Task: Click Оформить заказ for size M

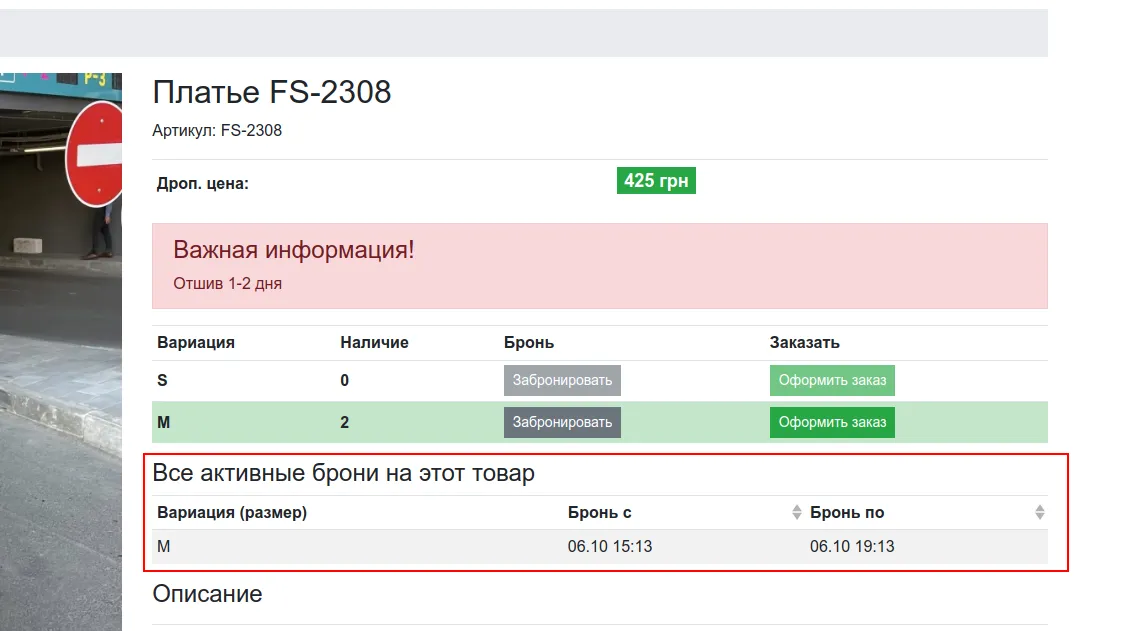Action: coord(832,423)
